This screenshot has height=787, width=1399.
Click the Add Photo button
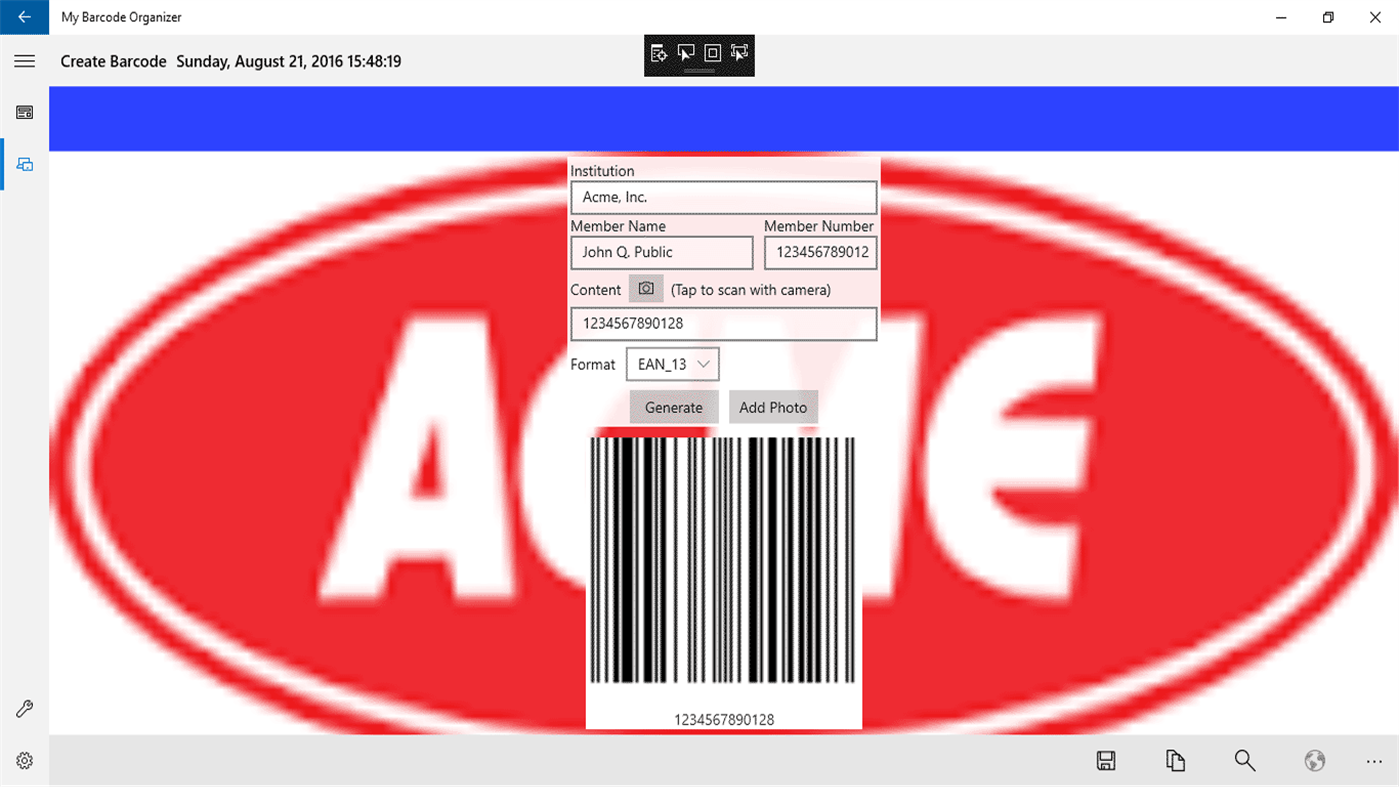(773, 407)
